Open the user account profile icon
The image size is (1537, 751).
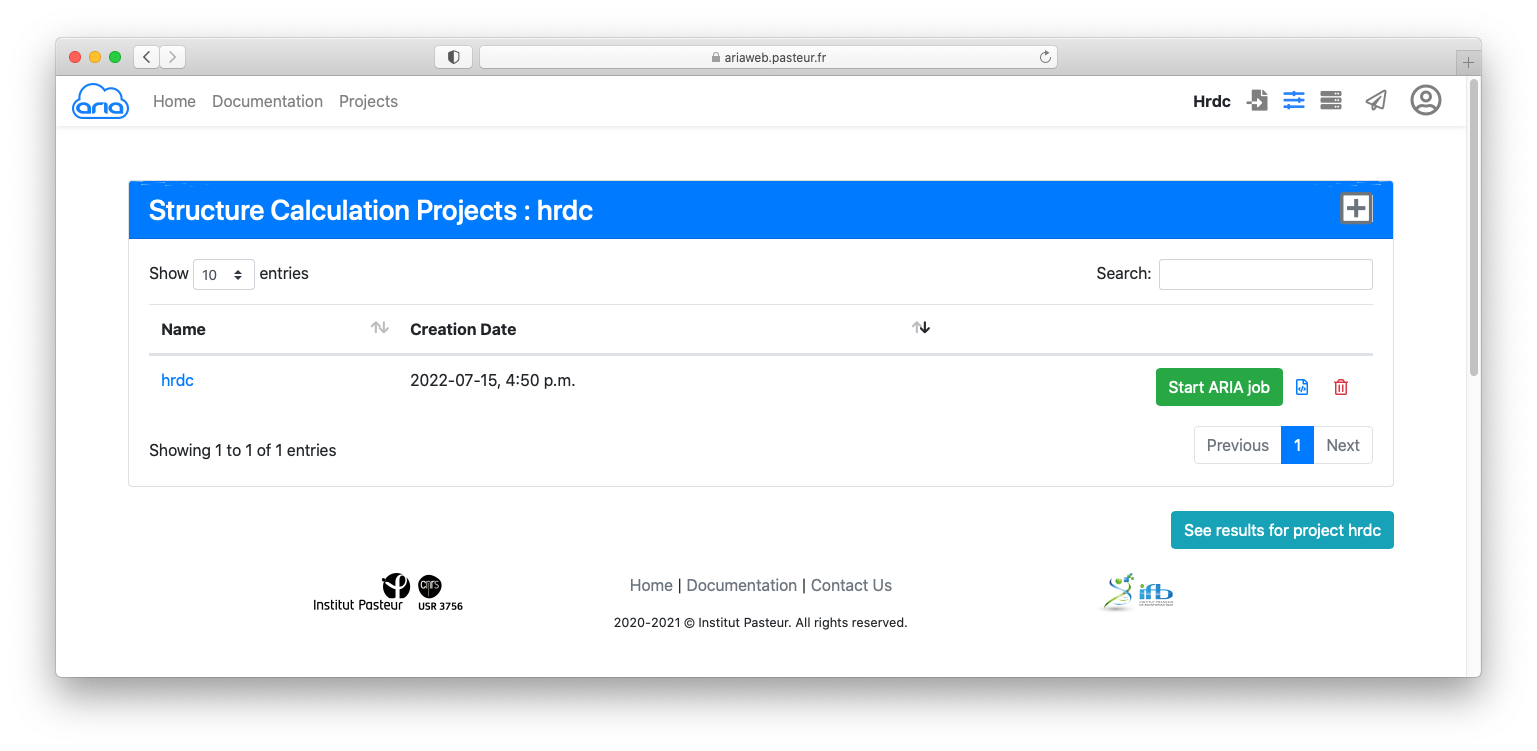click(x=1425, y=100)
